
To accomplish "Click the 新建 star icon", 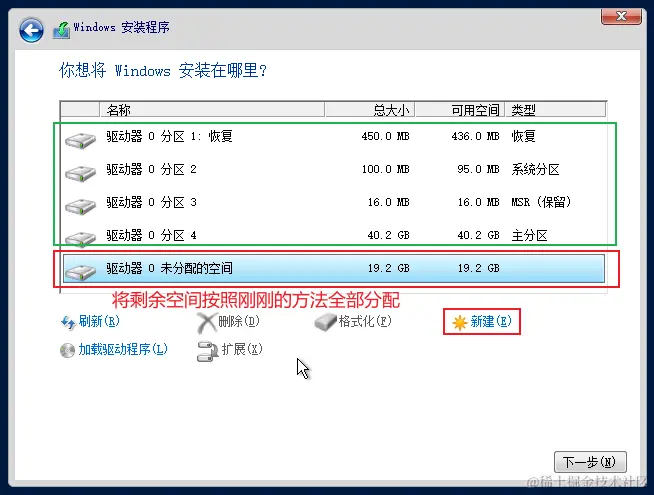I will pos(459,322).
